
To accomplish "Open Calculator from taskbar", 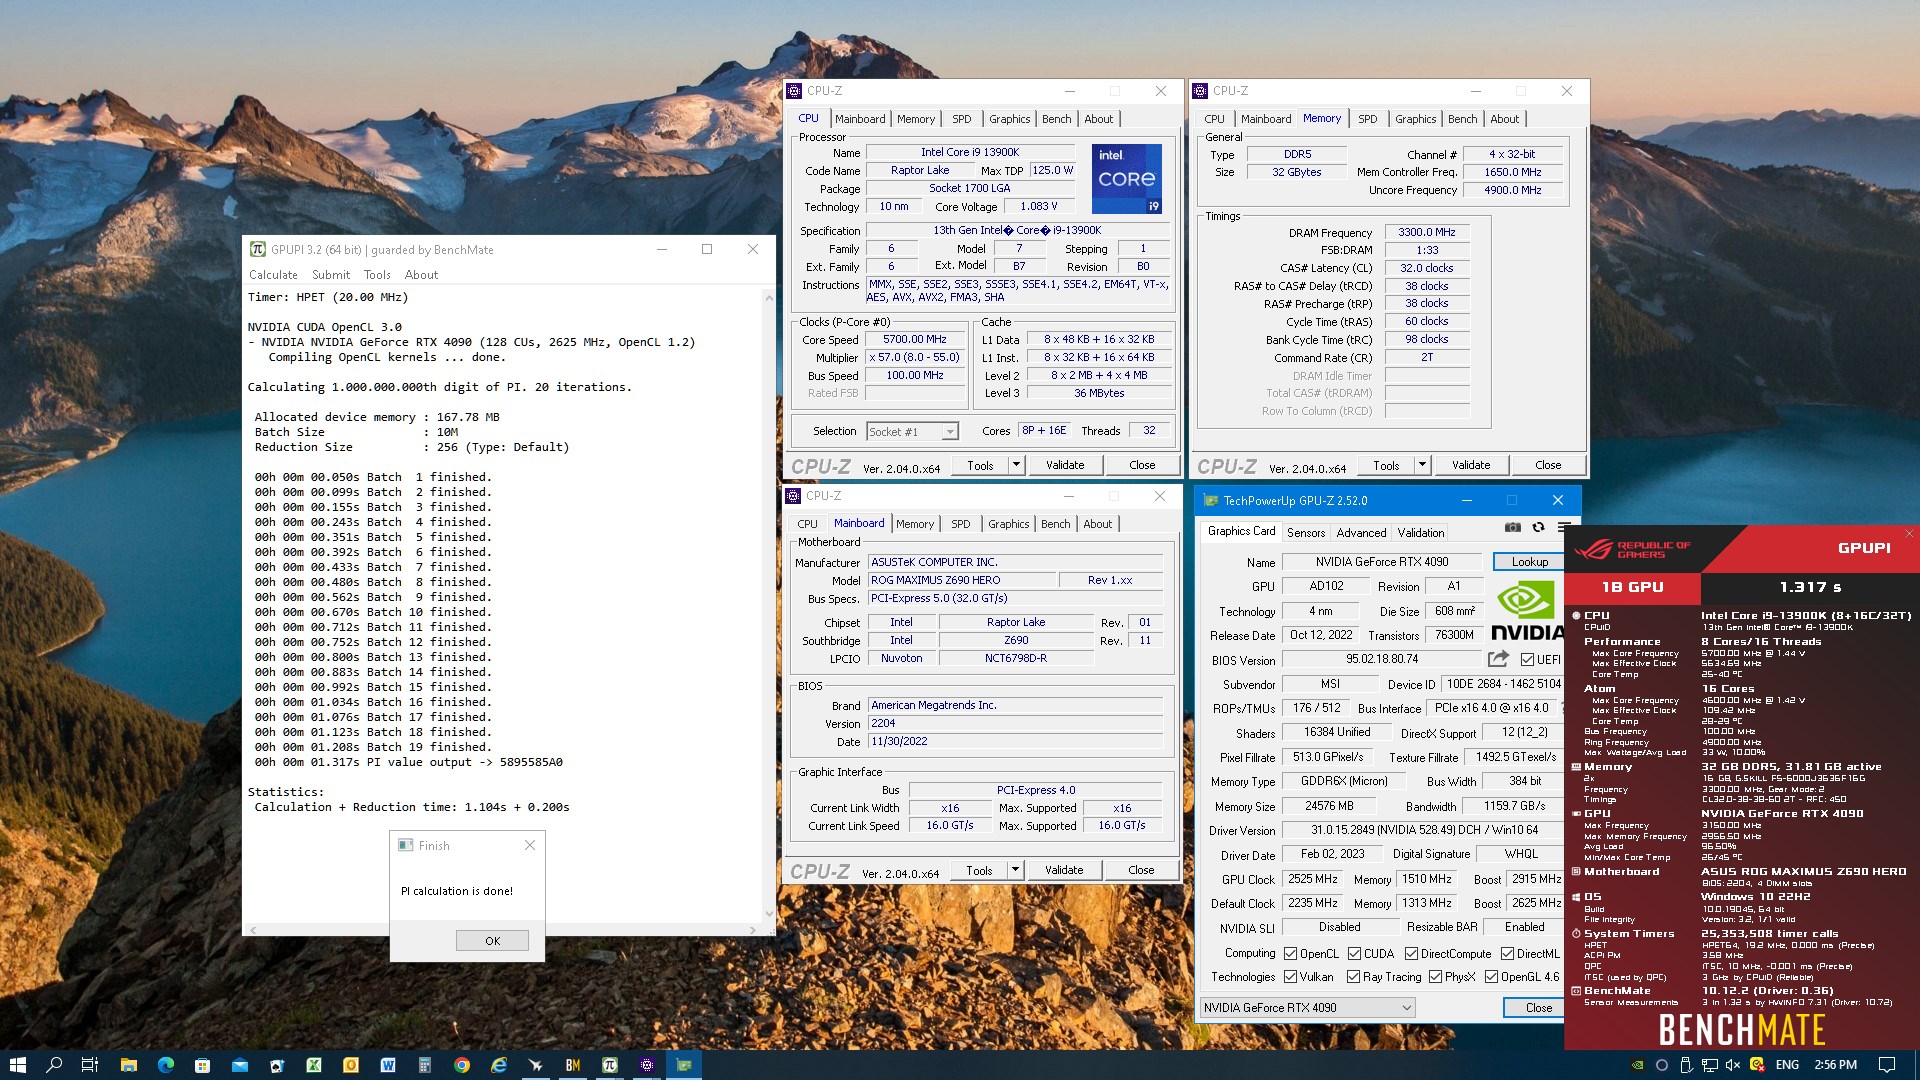I will [424, 1065].
